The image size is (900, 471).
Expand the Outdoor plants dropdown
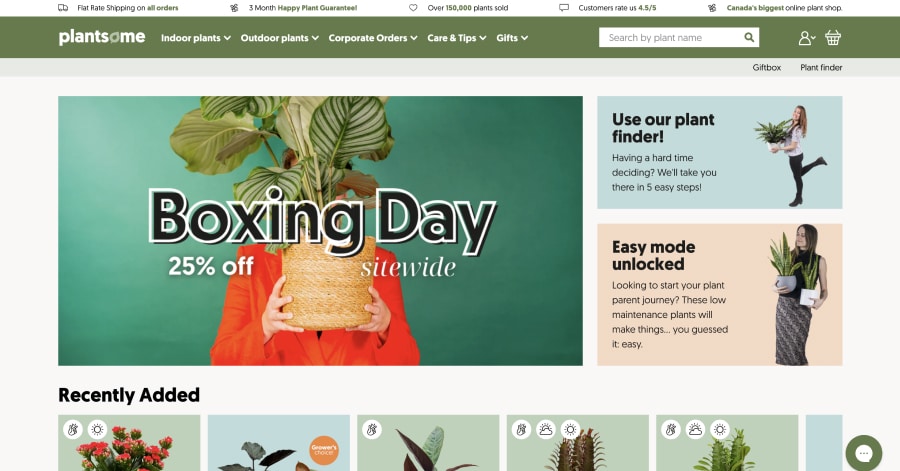pos(280,38)
